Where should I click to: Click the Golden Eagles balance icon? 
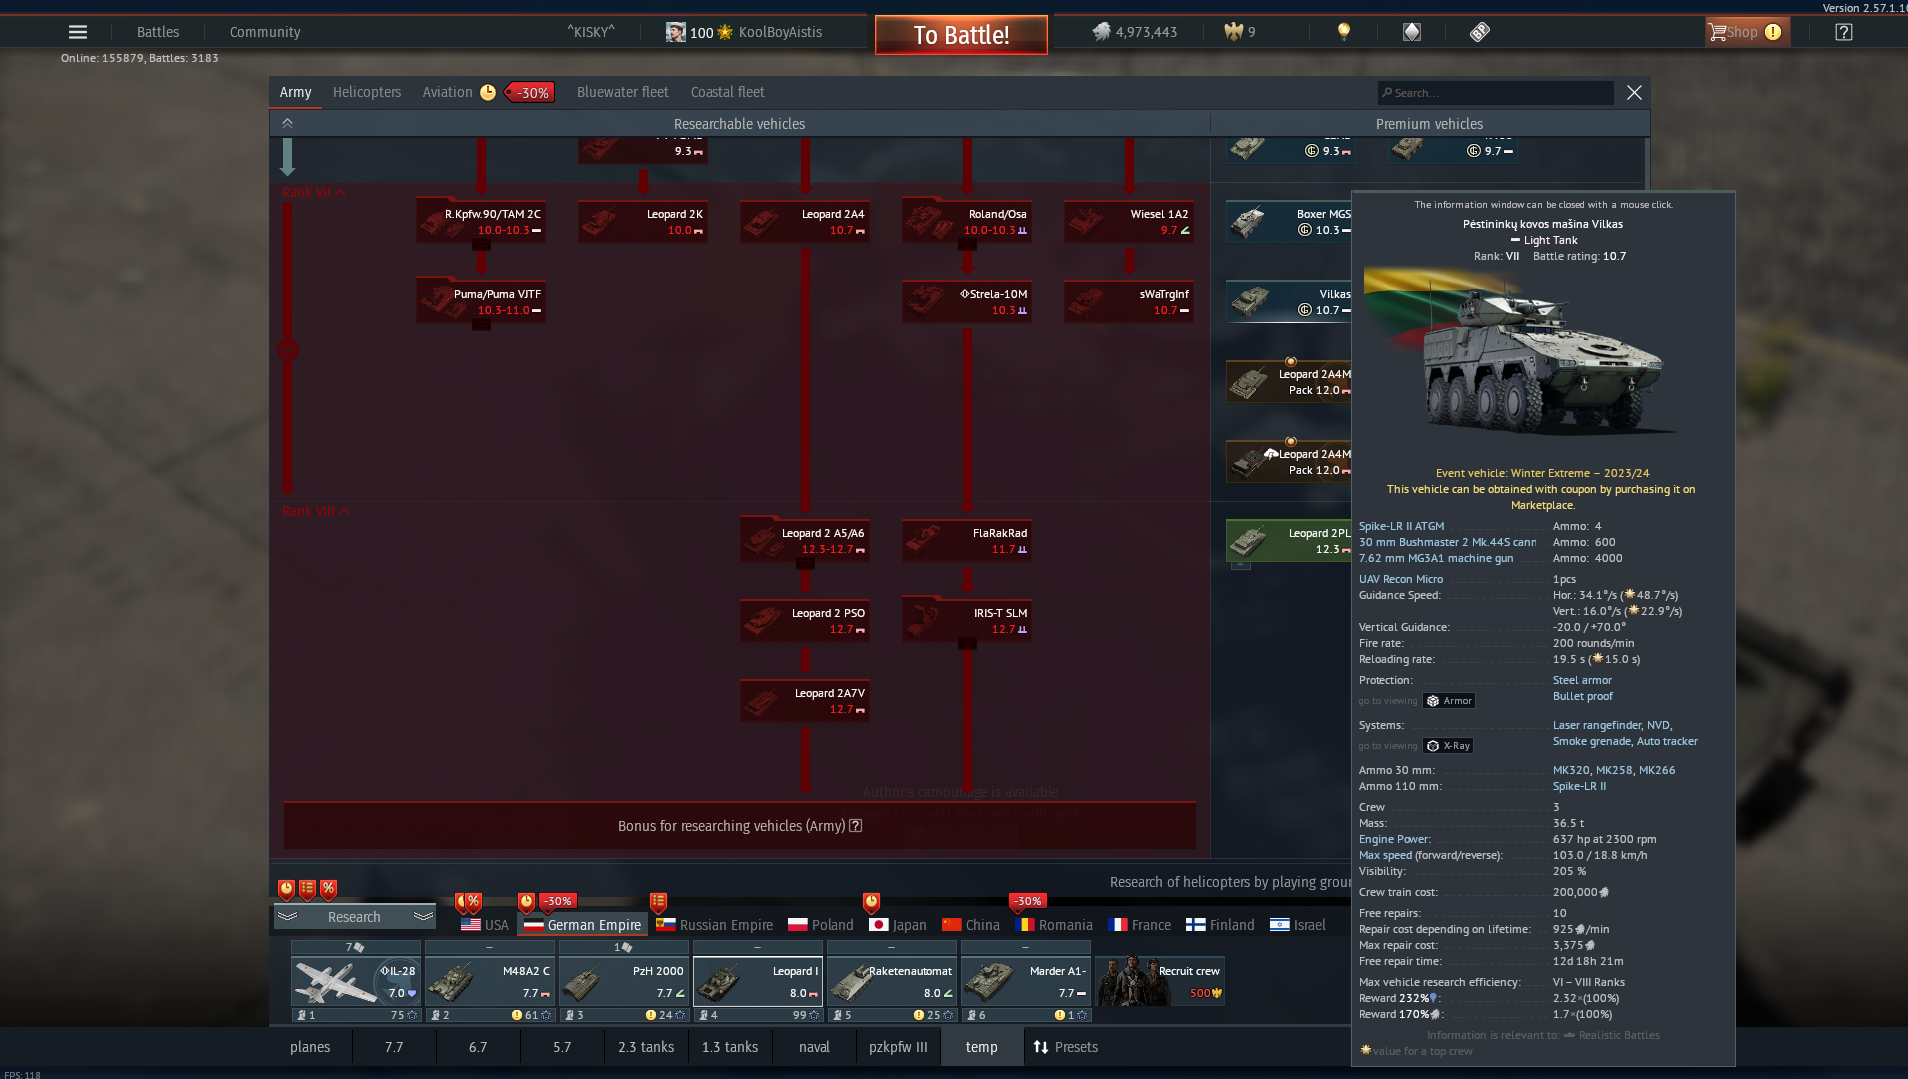click(1234, 32)
